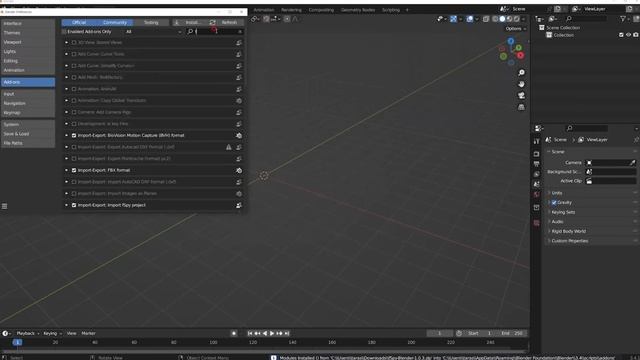This screenshot has width=640, height=360.
Task: Open the timeline Playback menu
Action: pyautogui.click(x=27, y=333)
